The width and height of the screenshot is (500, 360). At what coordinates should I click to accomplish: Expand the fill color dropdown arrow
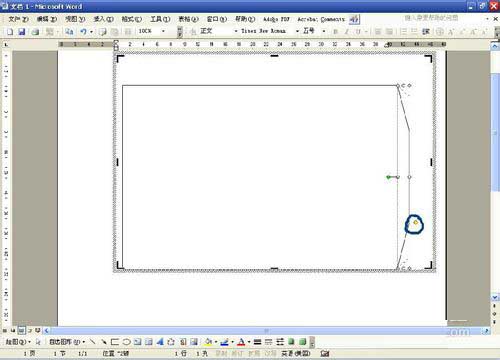(216, 342)
